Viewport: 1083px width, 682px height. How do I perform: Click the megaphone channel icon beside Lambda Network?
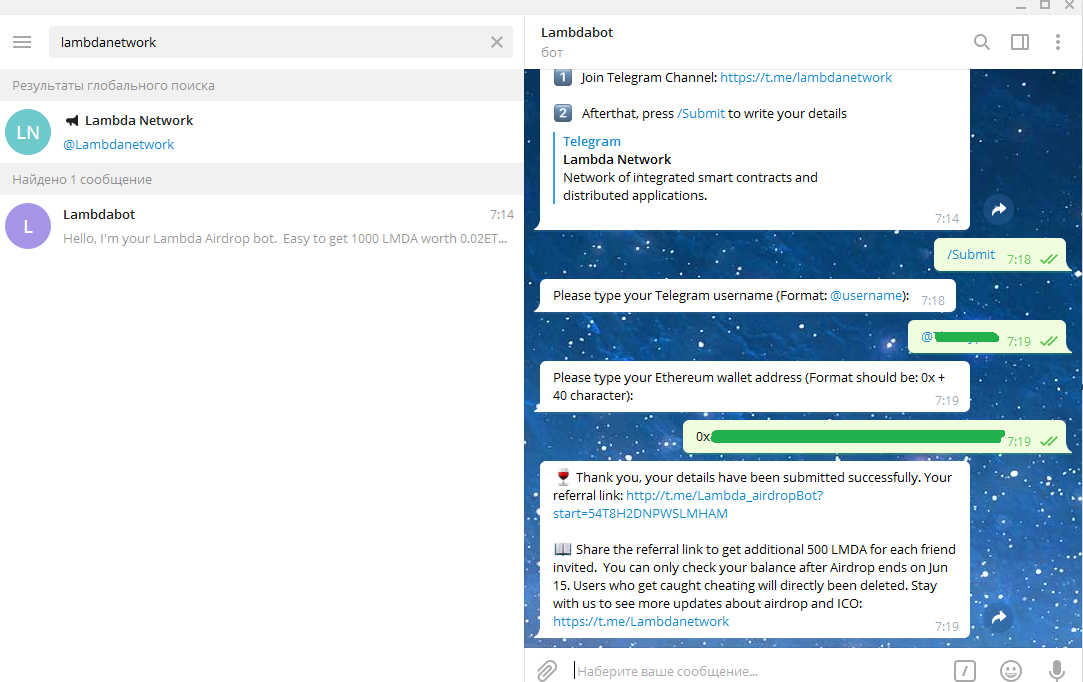pyautogui.click(x=72, y=121)
